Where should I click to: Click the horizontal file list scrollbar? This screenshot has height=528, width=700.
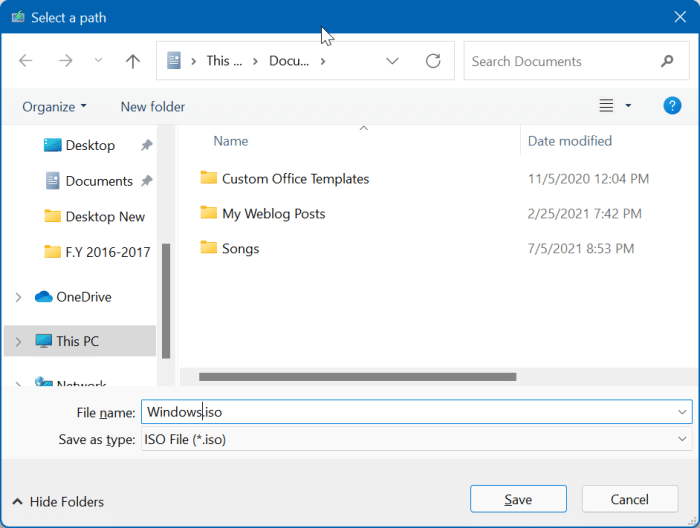(358, 377)
